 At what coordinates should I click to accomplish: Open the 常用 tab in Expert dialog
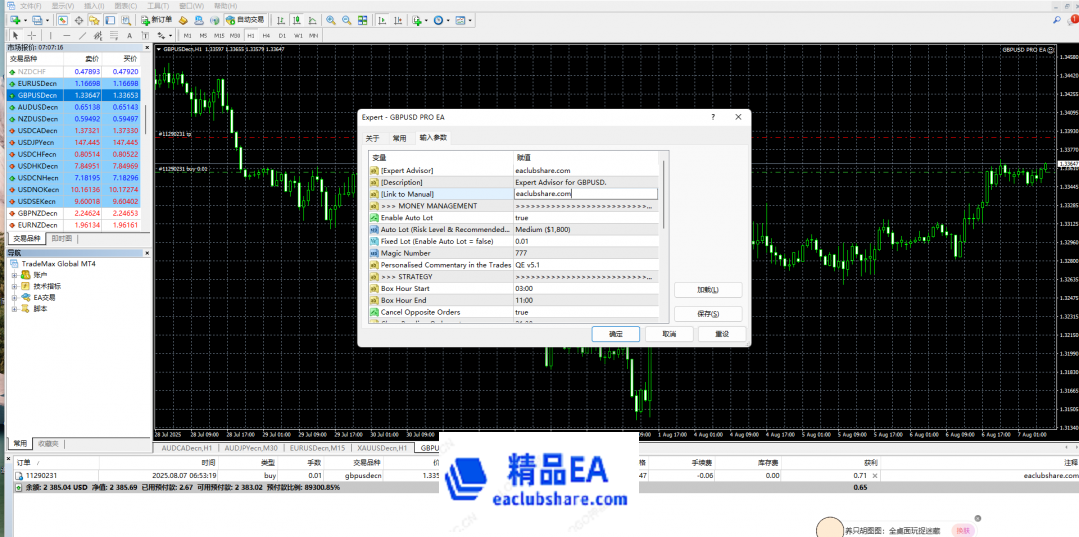pos(399,138)
